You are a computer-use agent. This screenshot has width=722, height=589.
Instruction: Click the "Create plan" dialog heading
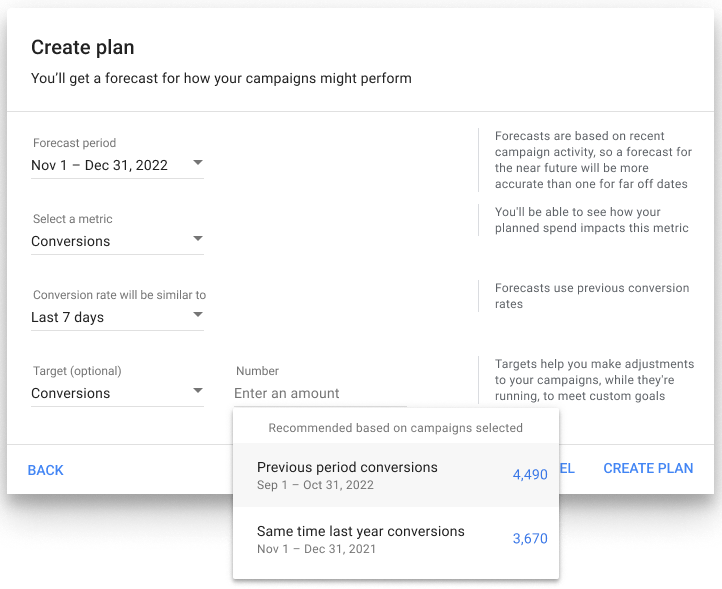(83, 47)
